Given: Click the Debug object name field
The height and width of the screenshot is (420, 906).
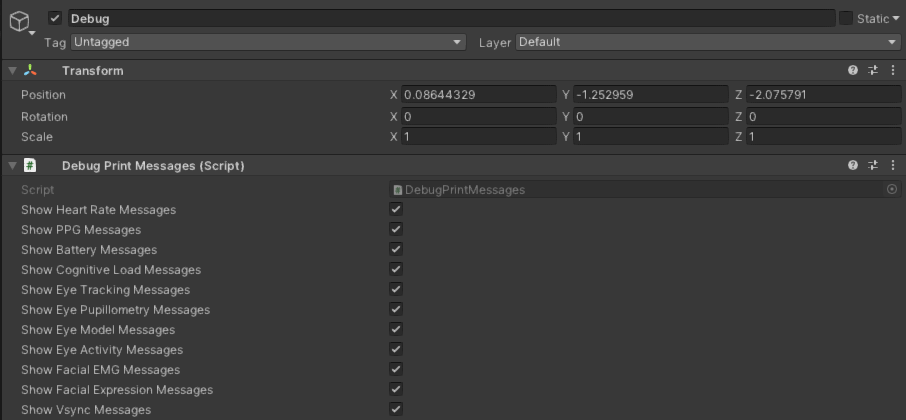Looking at the screenshot, I should [450, 18].
